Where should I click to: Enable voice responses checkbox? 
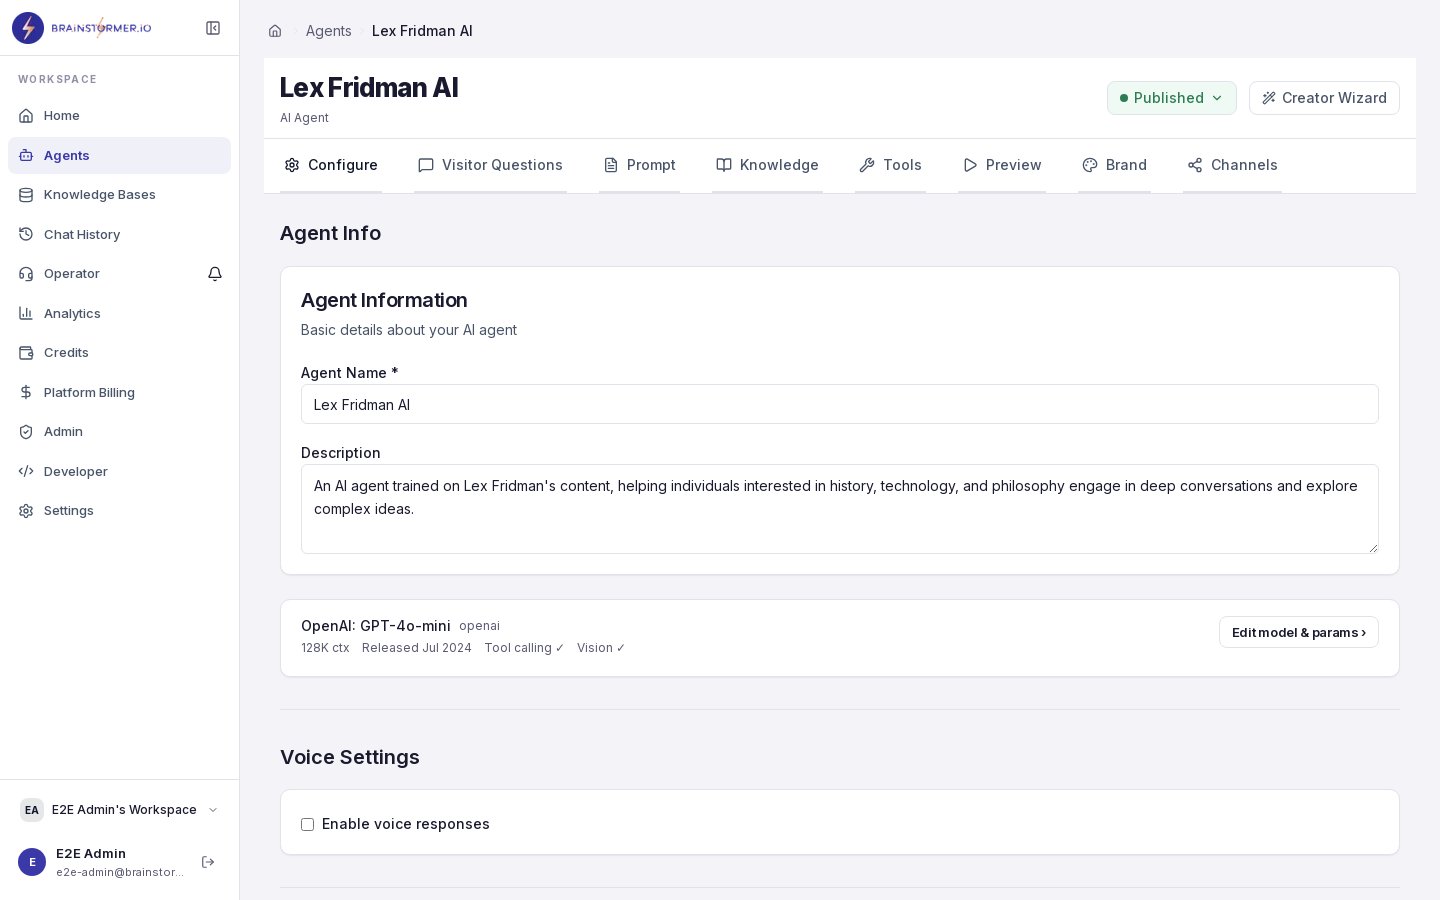(308, 825)
